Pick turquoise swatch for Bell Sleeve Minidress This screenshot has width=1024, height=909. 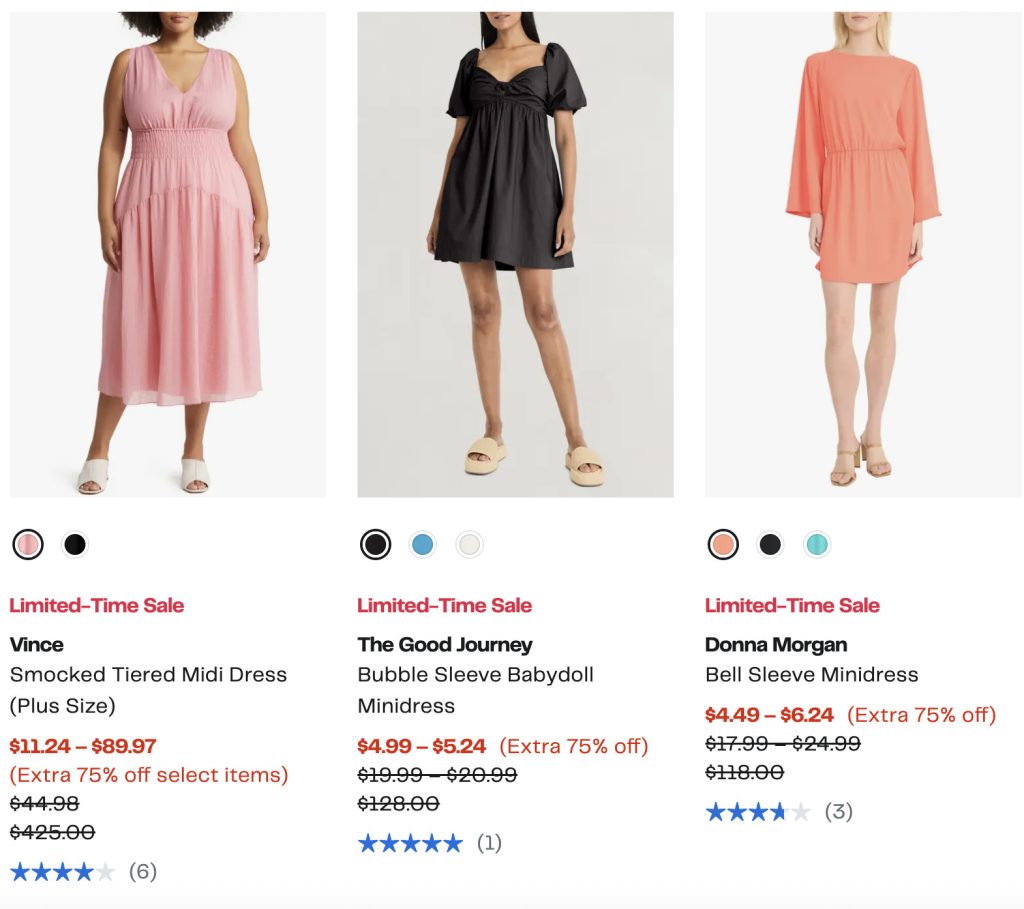(817, 545)
